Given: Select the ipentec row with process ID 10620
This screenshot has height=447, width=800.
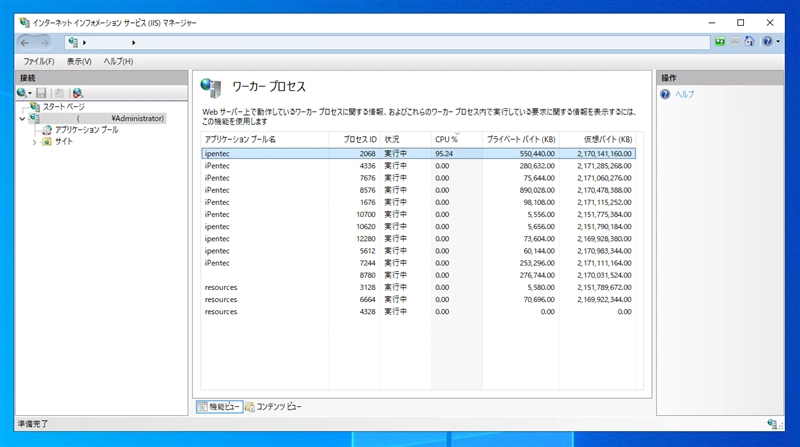Looking at the screenshot, I should 418,227.
